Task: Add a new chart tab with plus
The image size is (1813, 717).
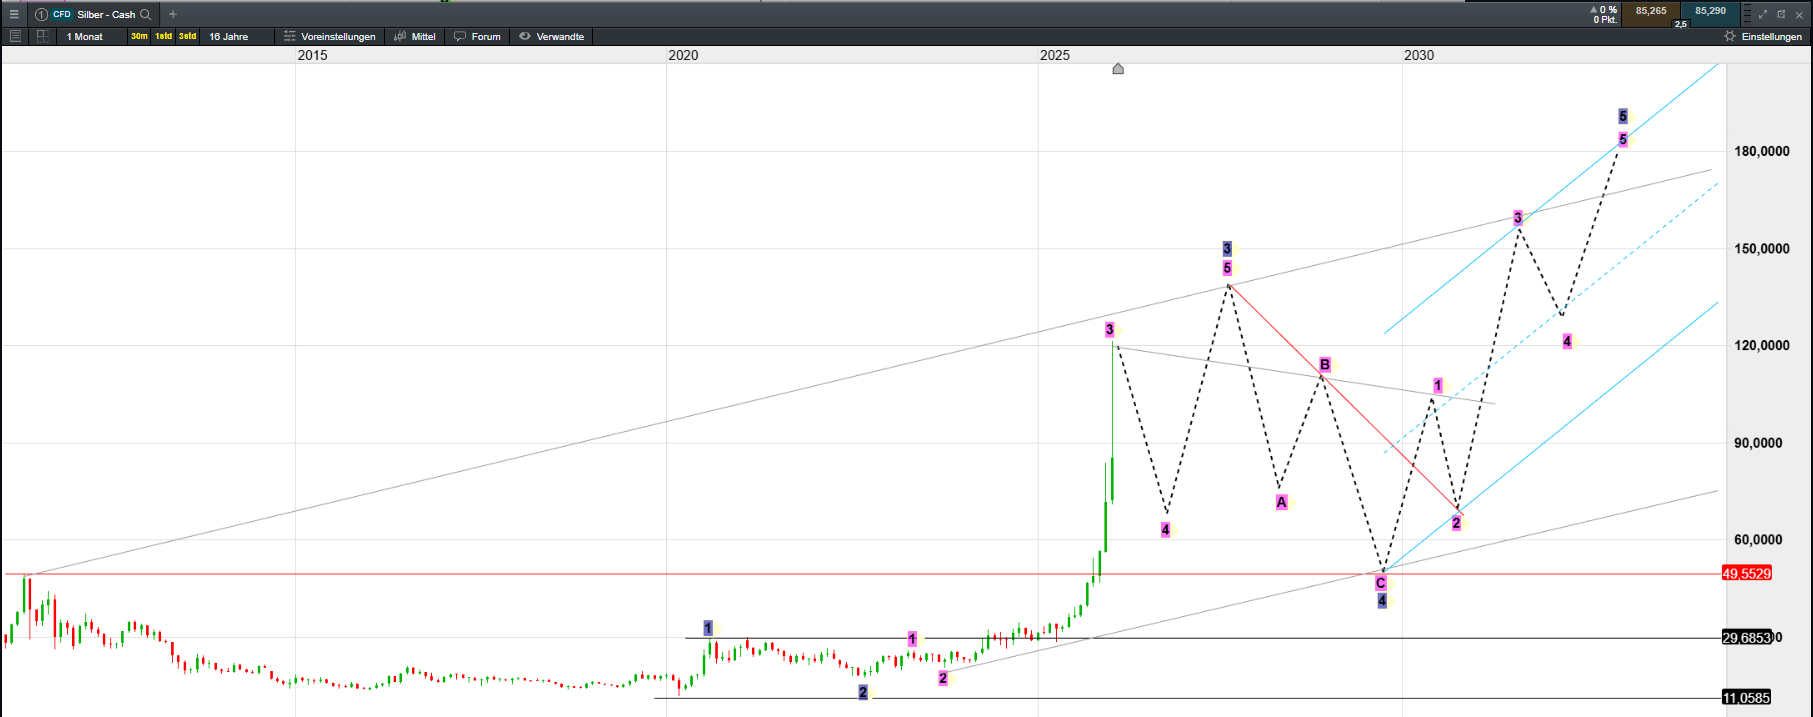Action: click(x=173, y=15)
